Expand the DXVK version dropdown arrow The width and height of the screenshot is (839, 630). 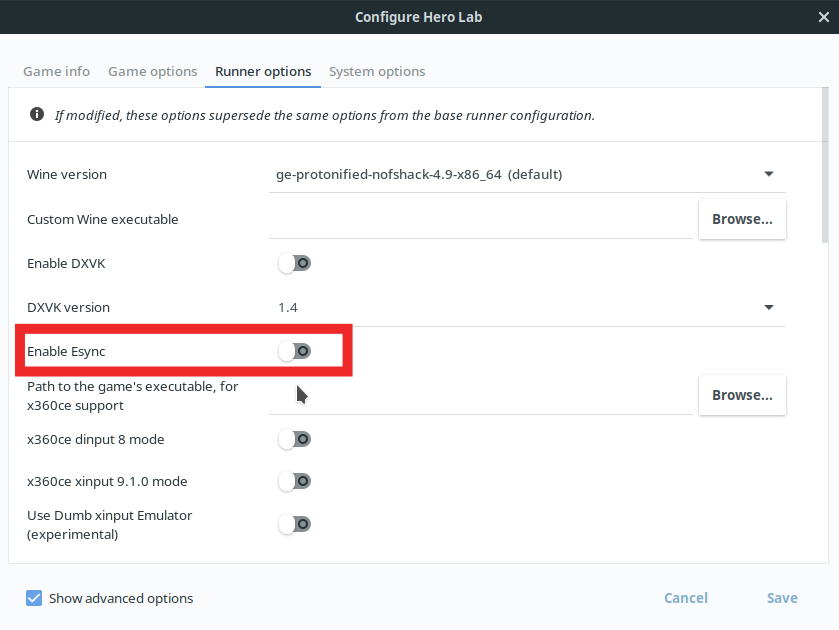769,307
